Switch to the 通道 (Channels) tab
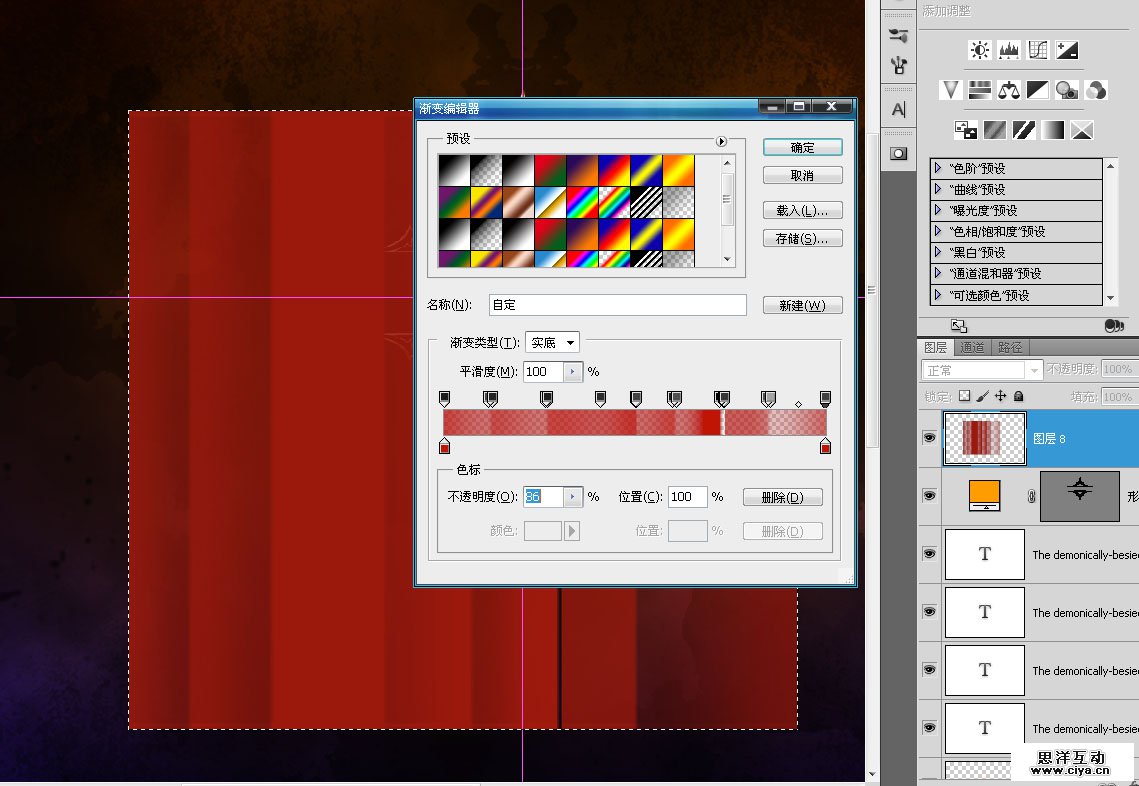This screenshot has width=1139, height=786. coord(972,348)
